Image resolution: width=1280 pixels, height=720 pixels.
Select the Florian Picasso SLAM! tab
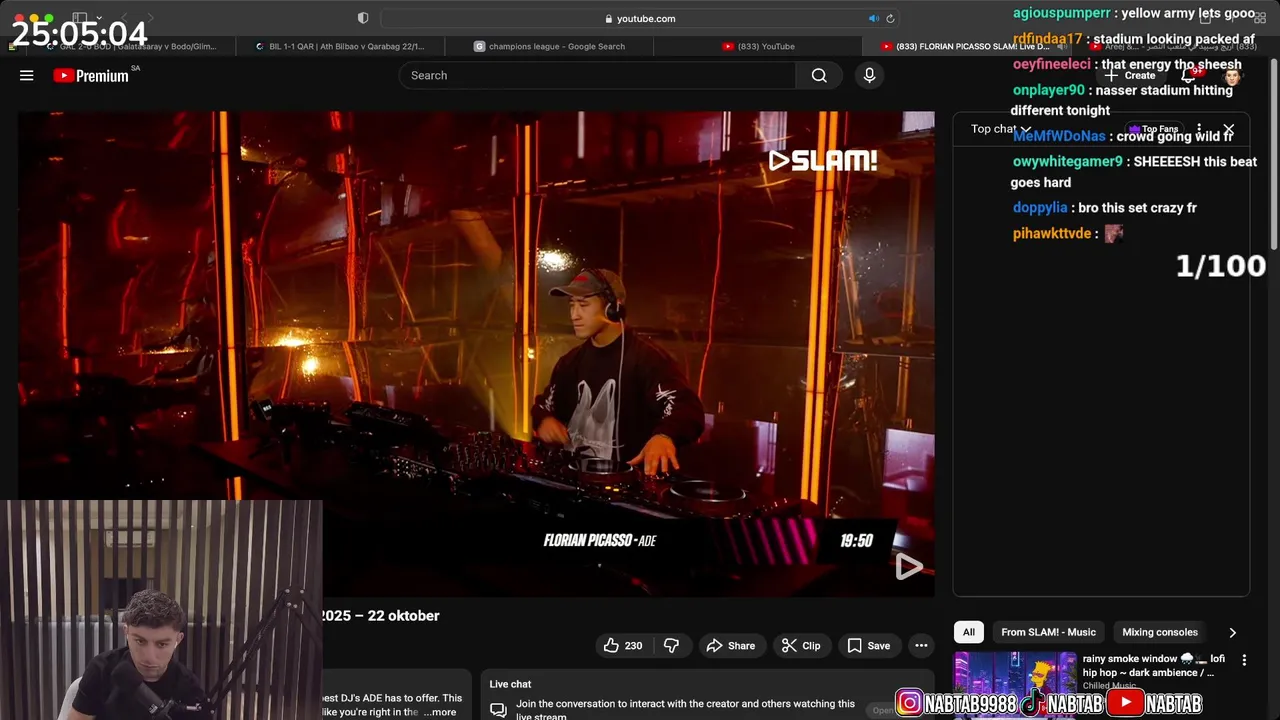tap(965, 46)
